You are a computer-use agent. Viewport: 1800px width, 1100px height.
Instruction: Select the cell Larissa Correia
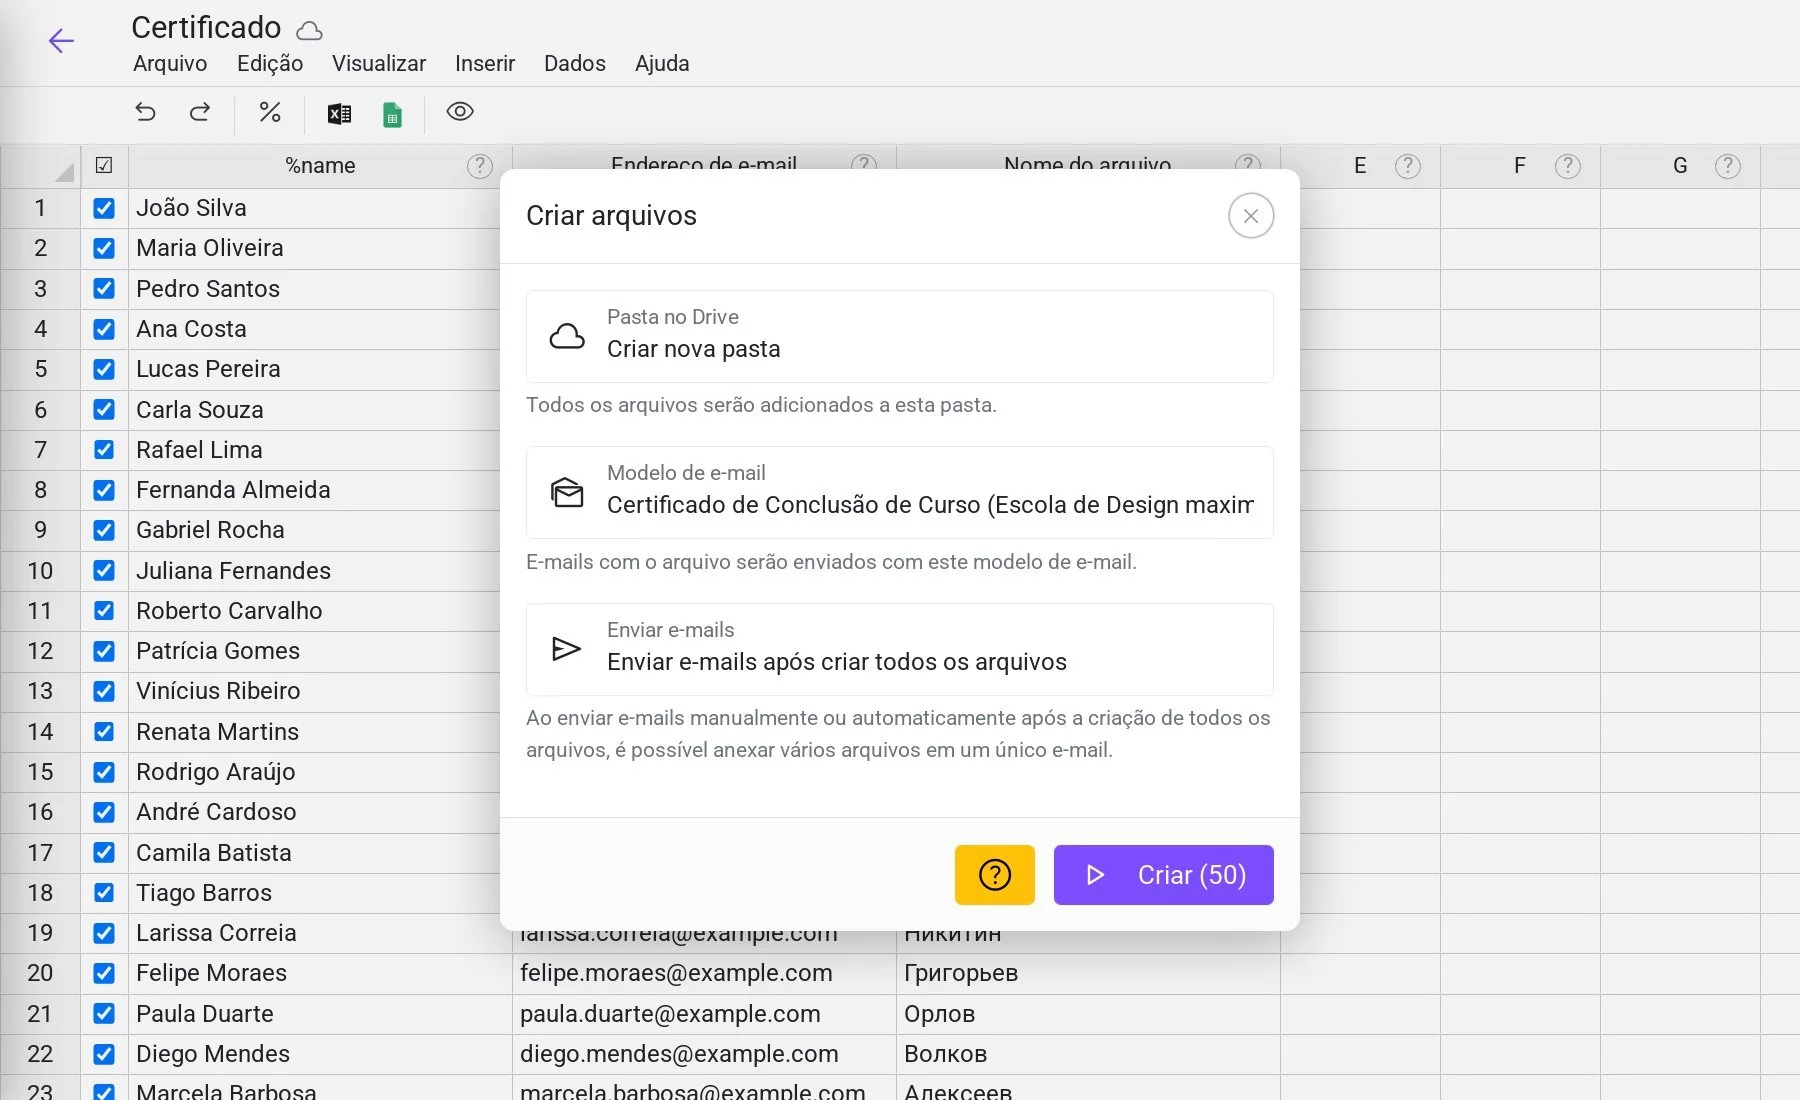pyautogui.click(x=320, y=933)
